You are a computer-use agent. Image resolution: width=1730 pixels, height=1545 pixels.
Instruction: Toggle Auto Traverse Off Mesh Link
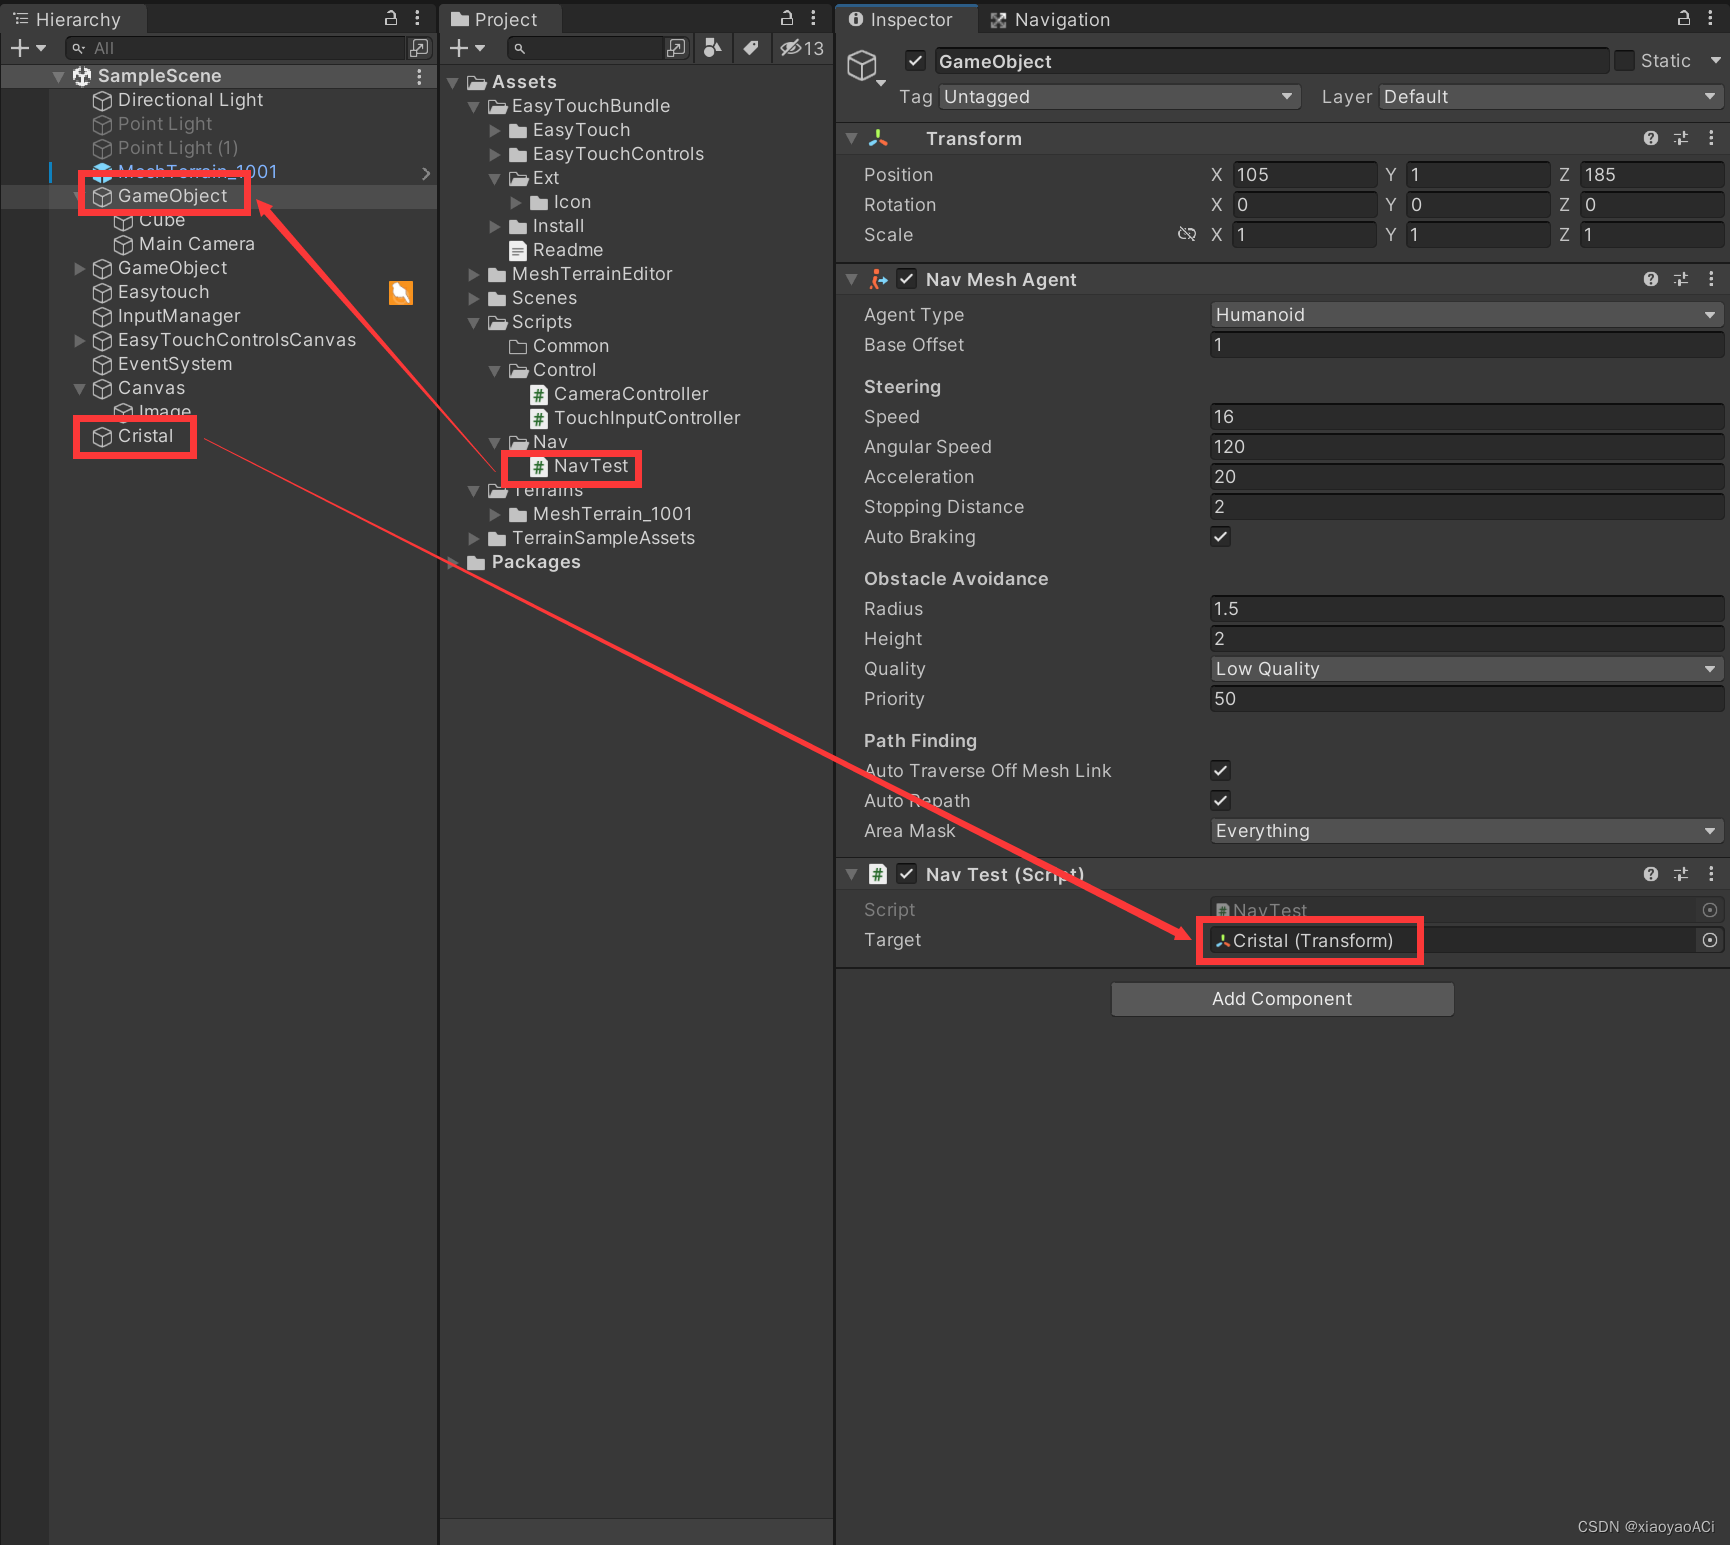pyautogui.click(x=1221, y=771)
